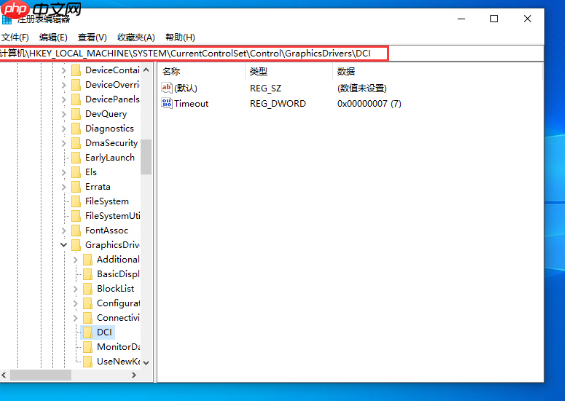This screenshot has width=565, height=401.
Task: Expand the BlockList subkey
Action: 75,289
